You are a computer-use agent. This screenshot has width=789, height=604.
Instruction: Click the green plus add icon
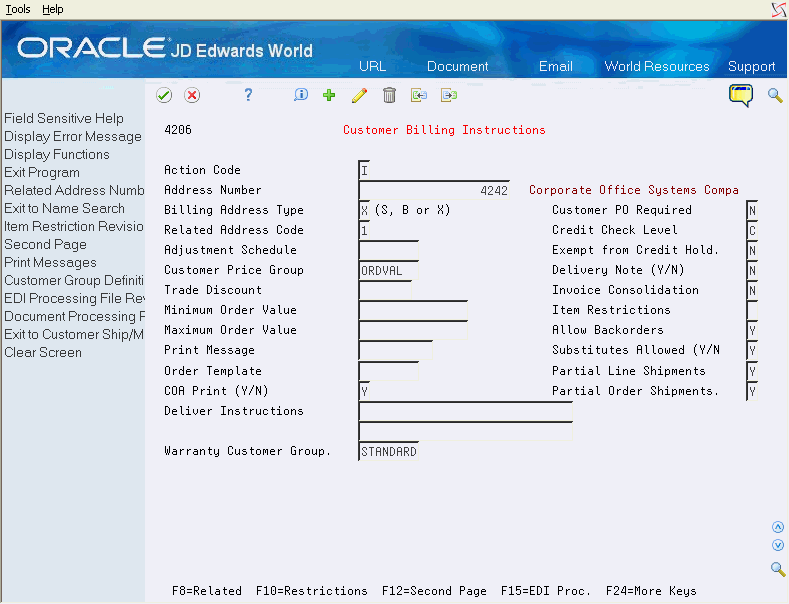coord(329,95)
